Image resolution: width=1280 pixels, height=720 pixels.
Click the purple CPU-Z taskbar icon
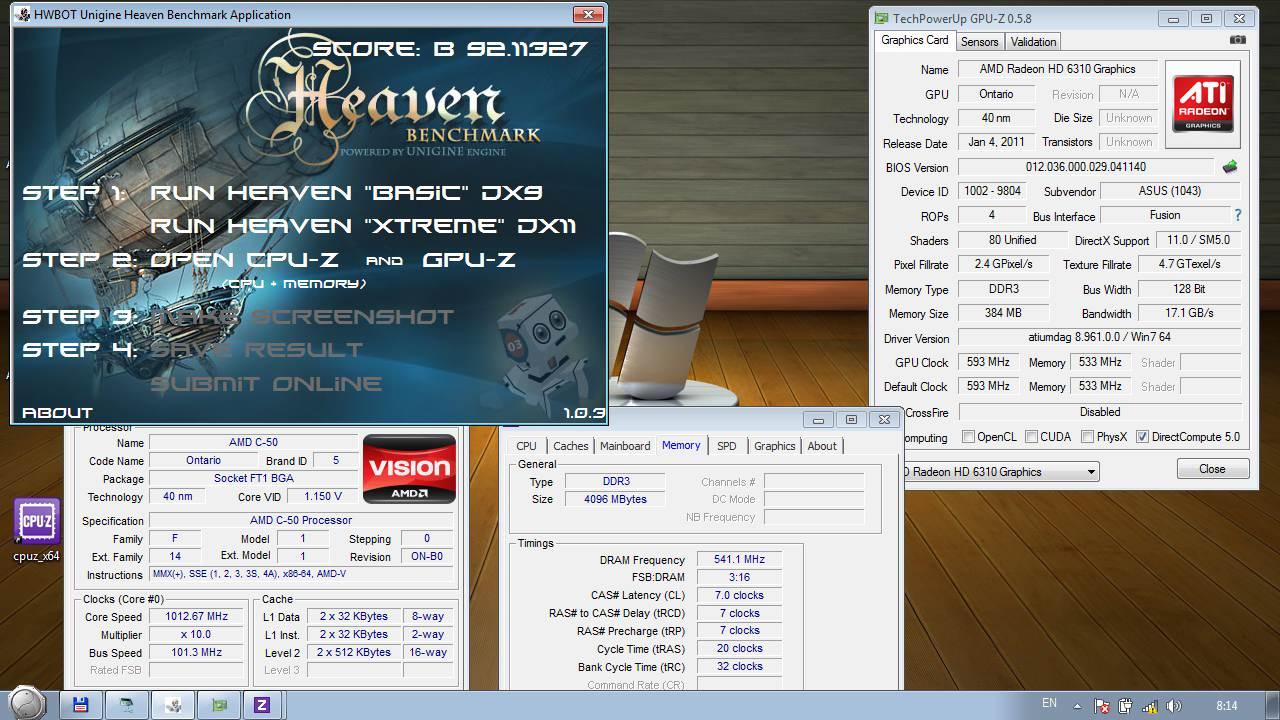click(x=262, y=704)
